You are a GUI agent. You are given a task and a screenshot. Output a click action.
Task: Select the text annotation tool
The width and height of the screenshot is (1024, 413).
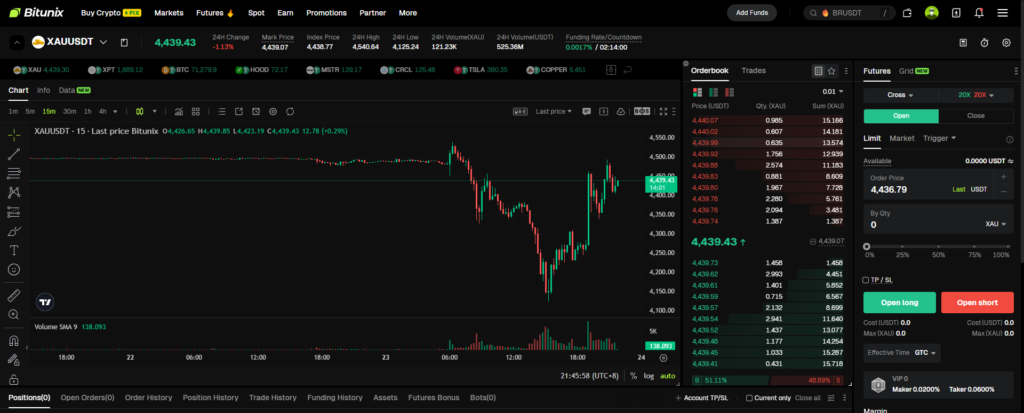click(14, 250)
